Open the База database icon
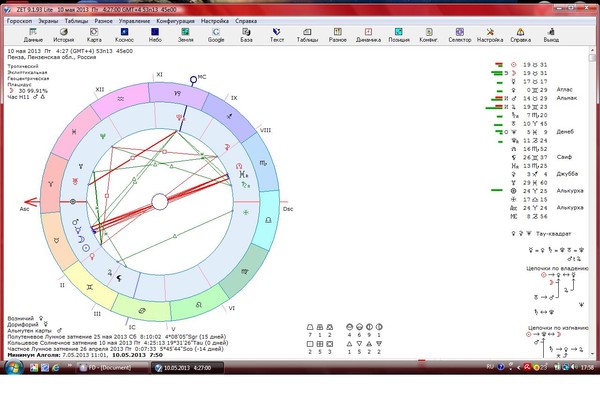Image resolution: width=600 pixels, height=399 pixels. pyautogui.click(x=246, y=35)
